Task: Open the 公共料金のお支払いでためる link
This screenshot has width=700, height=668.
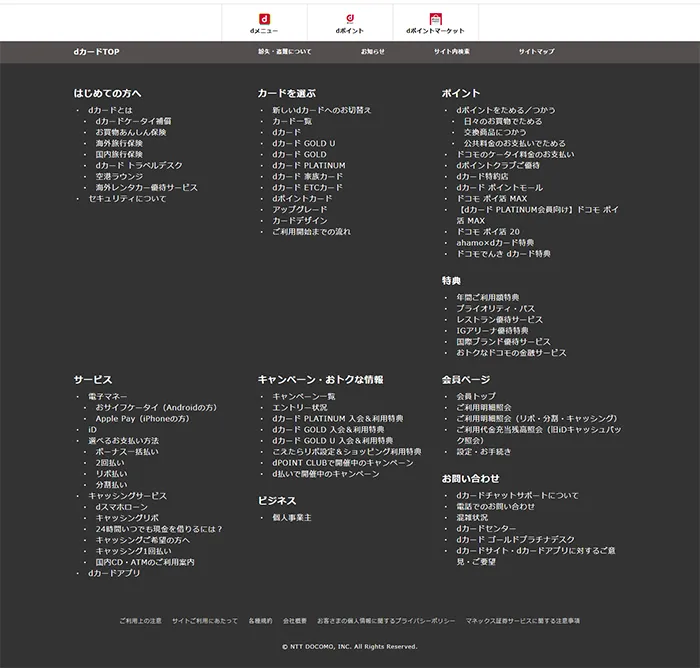Action: (x=514, y=143)
